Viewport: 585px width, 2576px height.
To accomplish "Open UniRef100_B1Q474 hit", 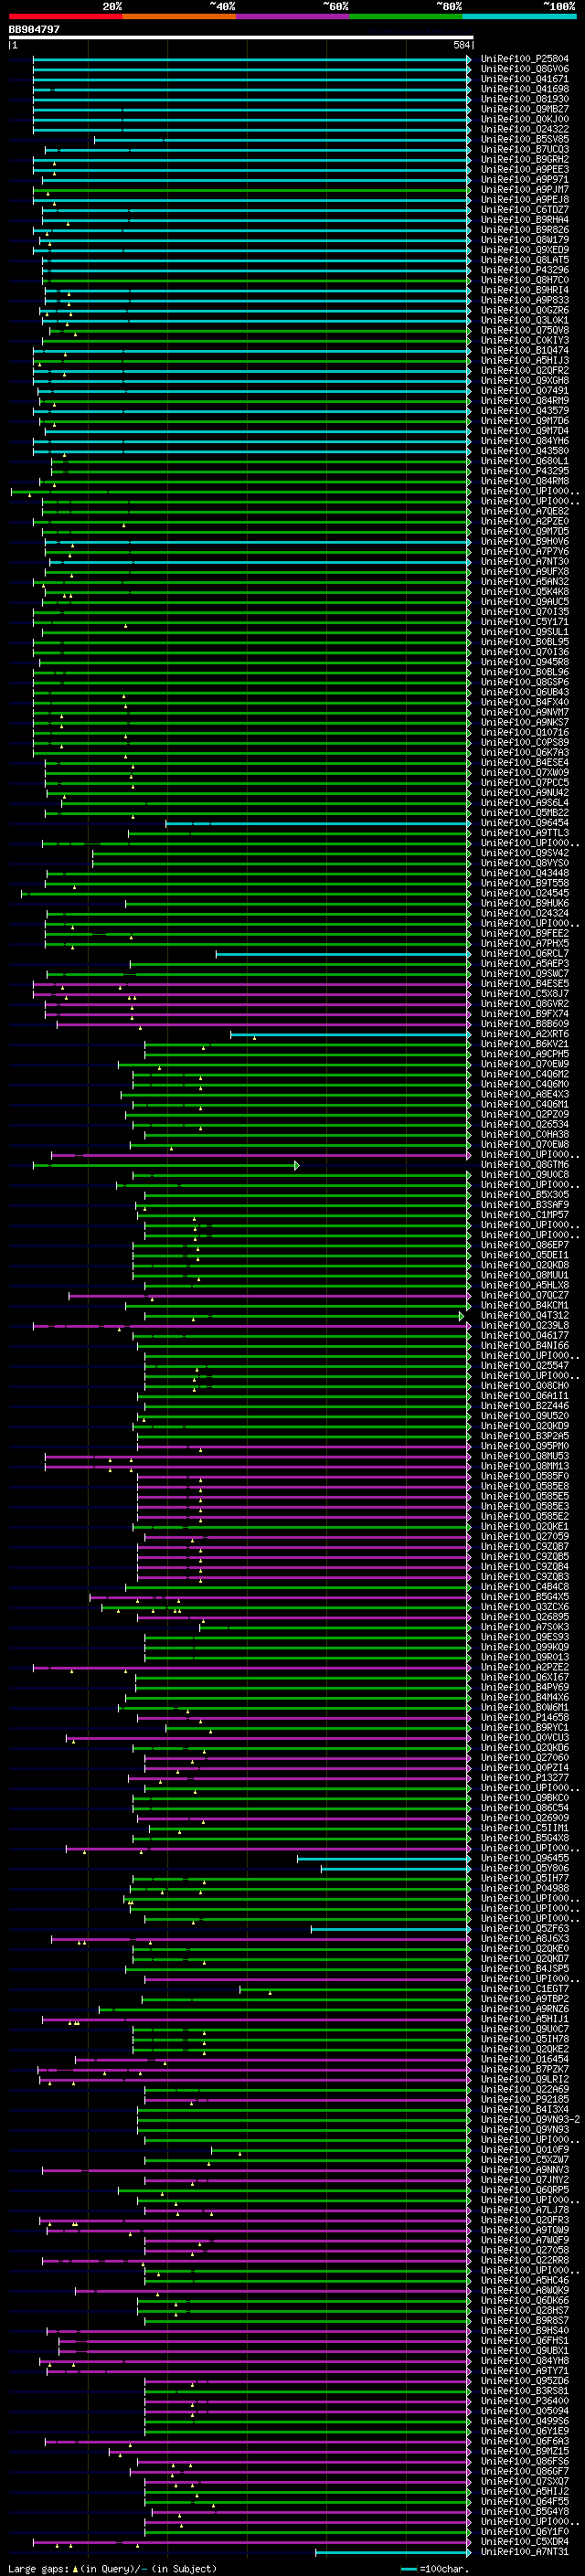I will point(524,350).
